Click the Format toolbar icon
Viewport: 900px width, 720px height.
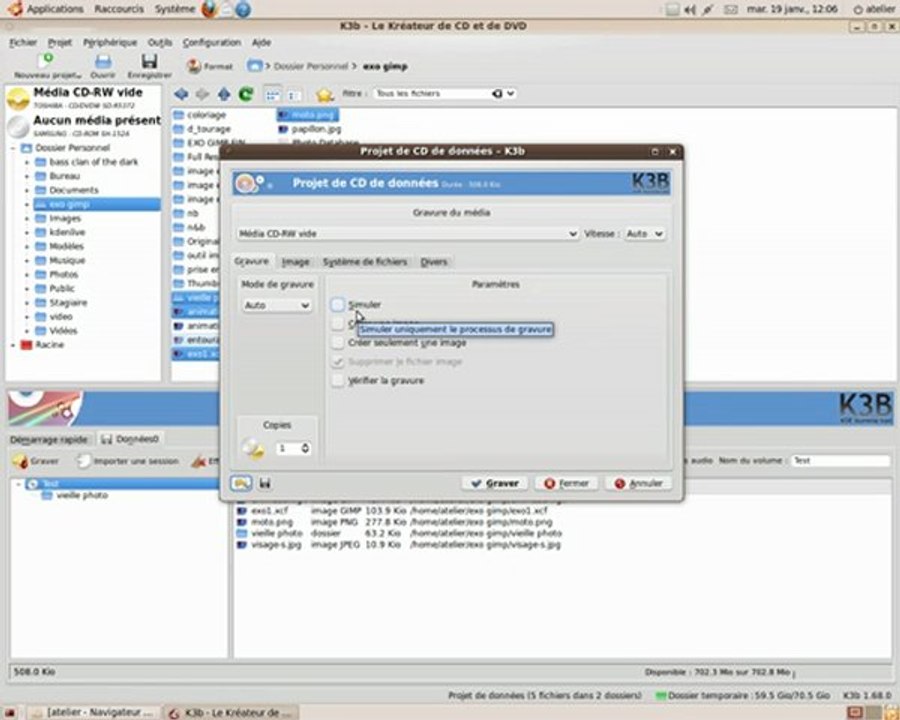[195, 66]
